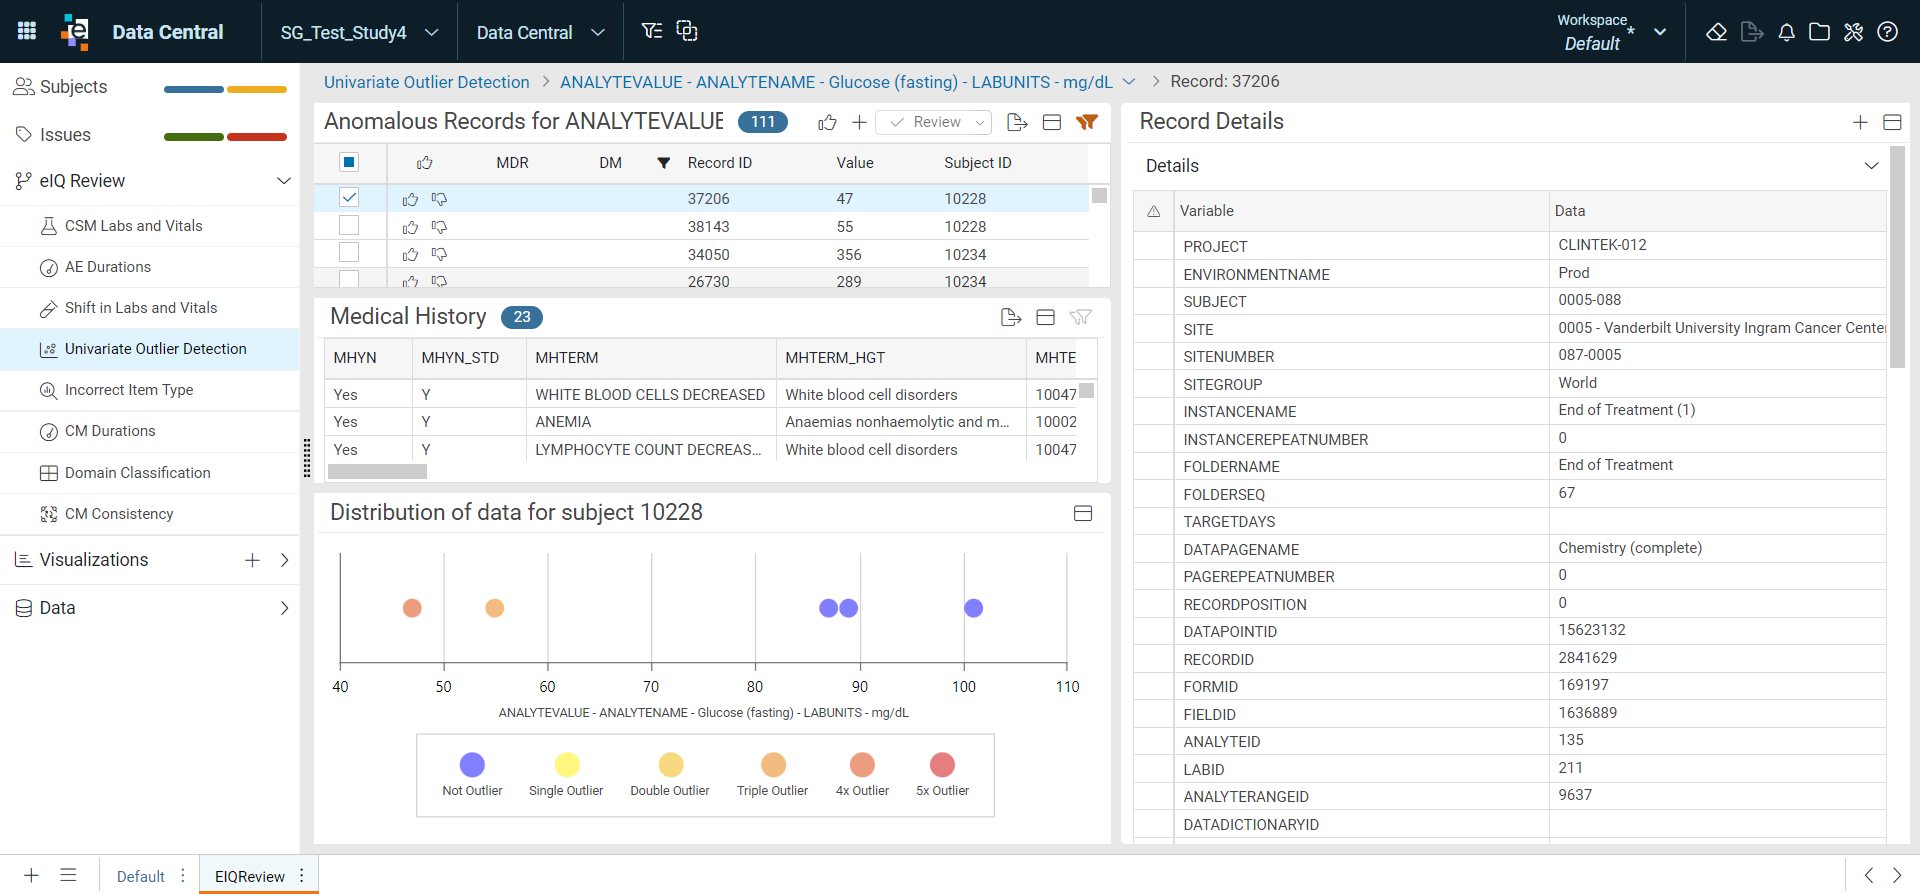Image resolution: width=1920 pixels, height=894 pixels.
Task: Open the SG_Test_Study4 study dropdown
Action: click(x=359, y=32)
